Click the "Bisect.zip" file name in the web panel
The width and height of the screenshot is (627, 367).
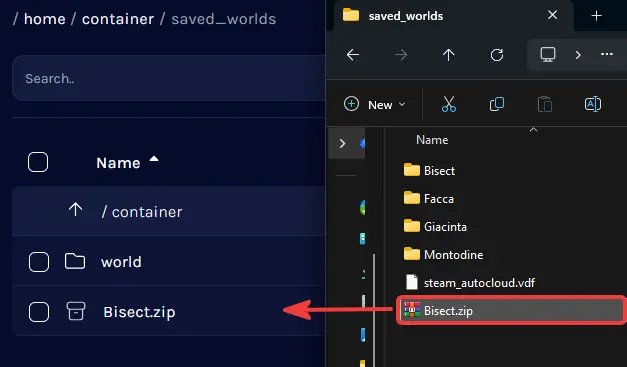click(x=139, y=312)
